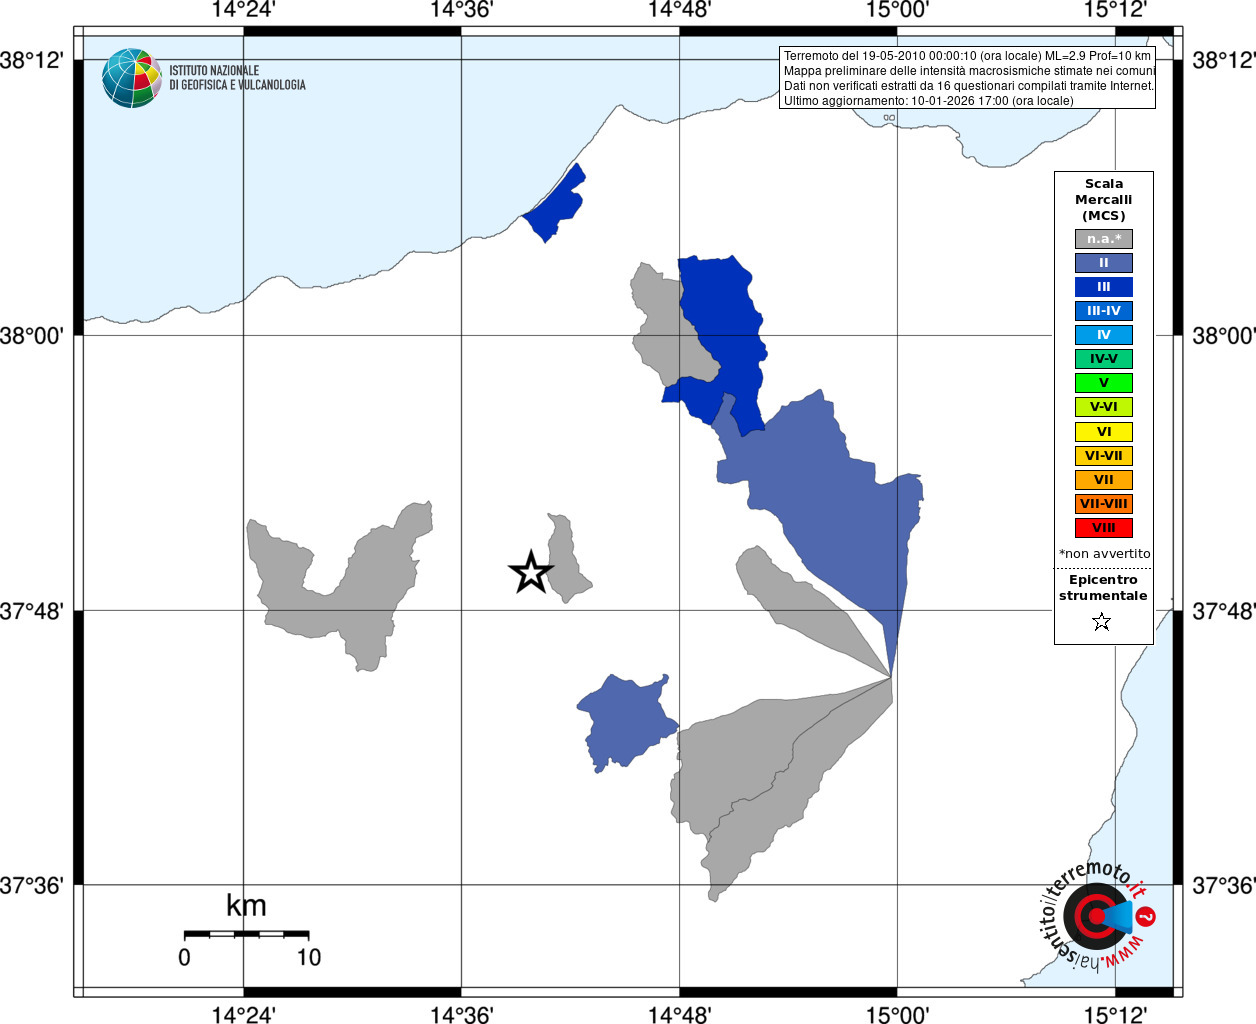This screenshot has height=1024, width=1256.
Task: Select the intensity VII orange swatch
Action: pyautogui.click(x=1104, y=480)
